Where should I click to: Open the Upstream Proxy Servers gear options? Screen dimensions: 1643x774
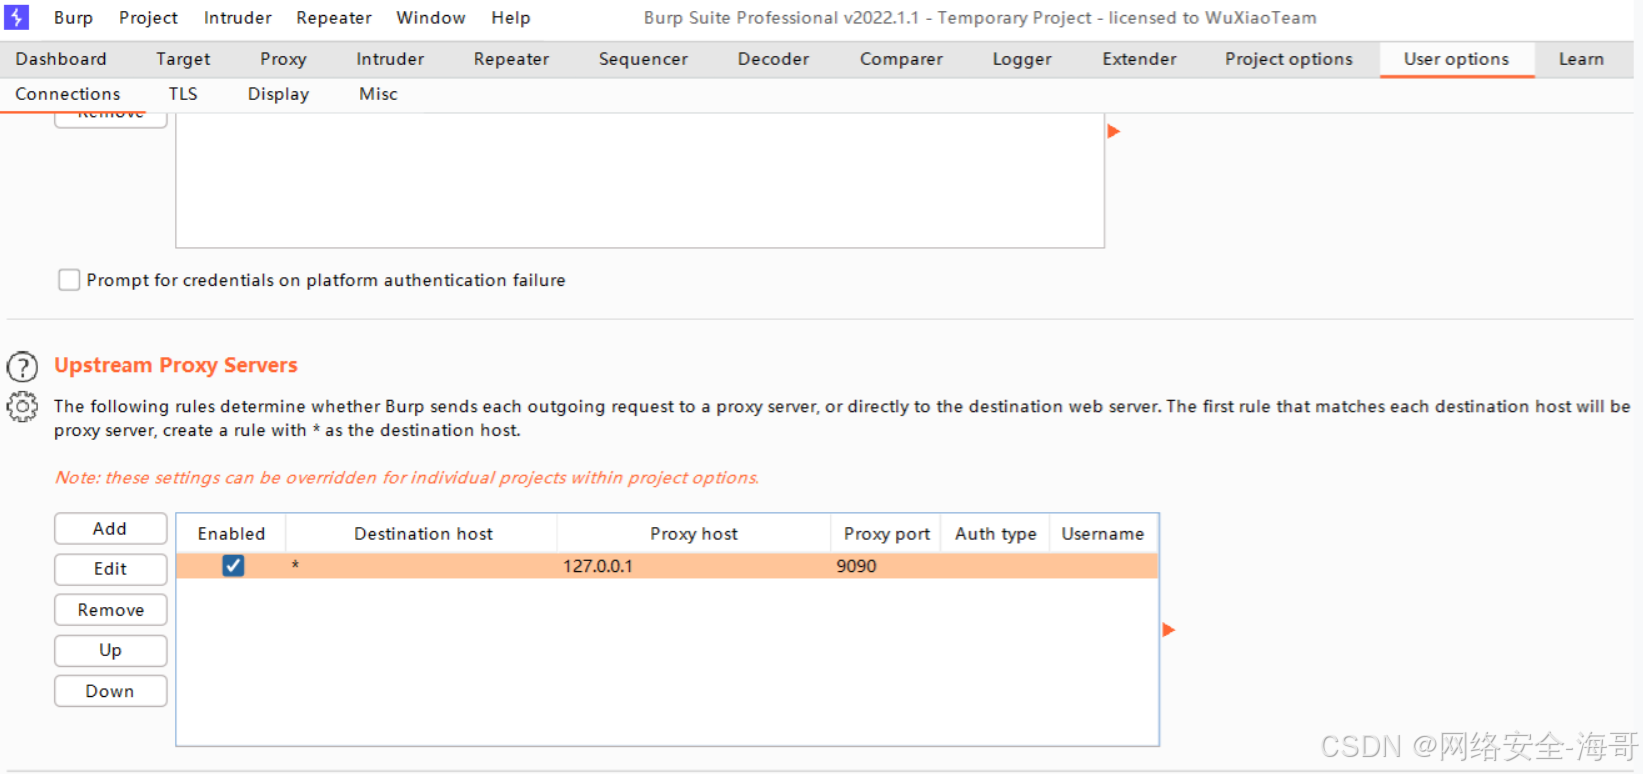click(x=22, y=407)
